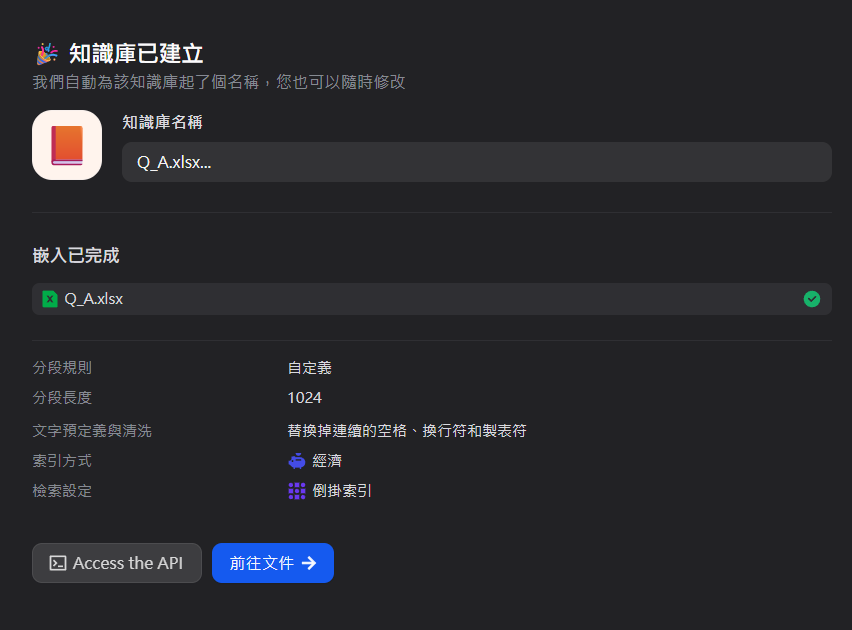
Task: Click the party popper emoji in the title
Action: [46, 53]
